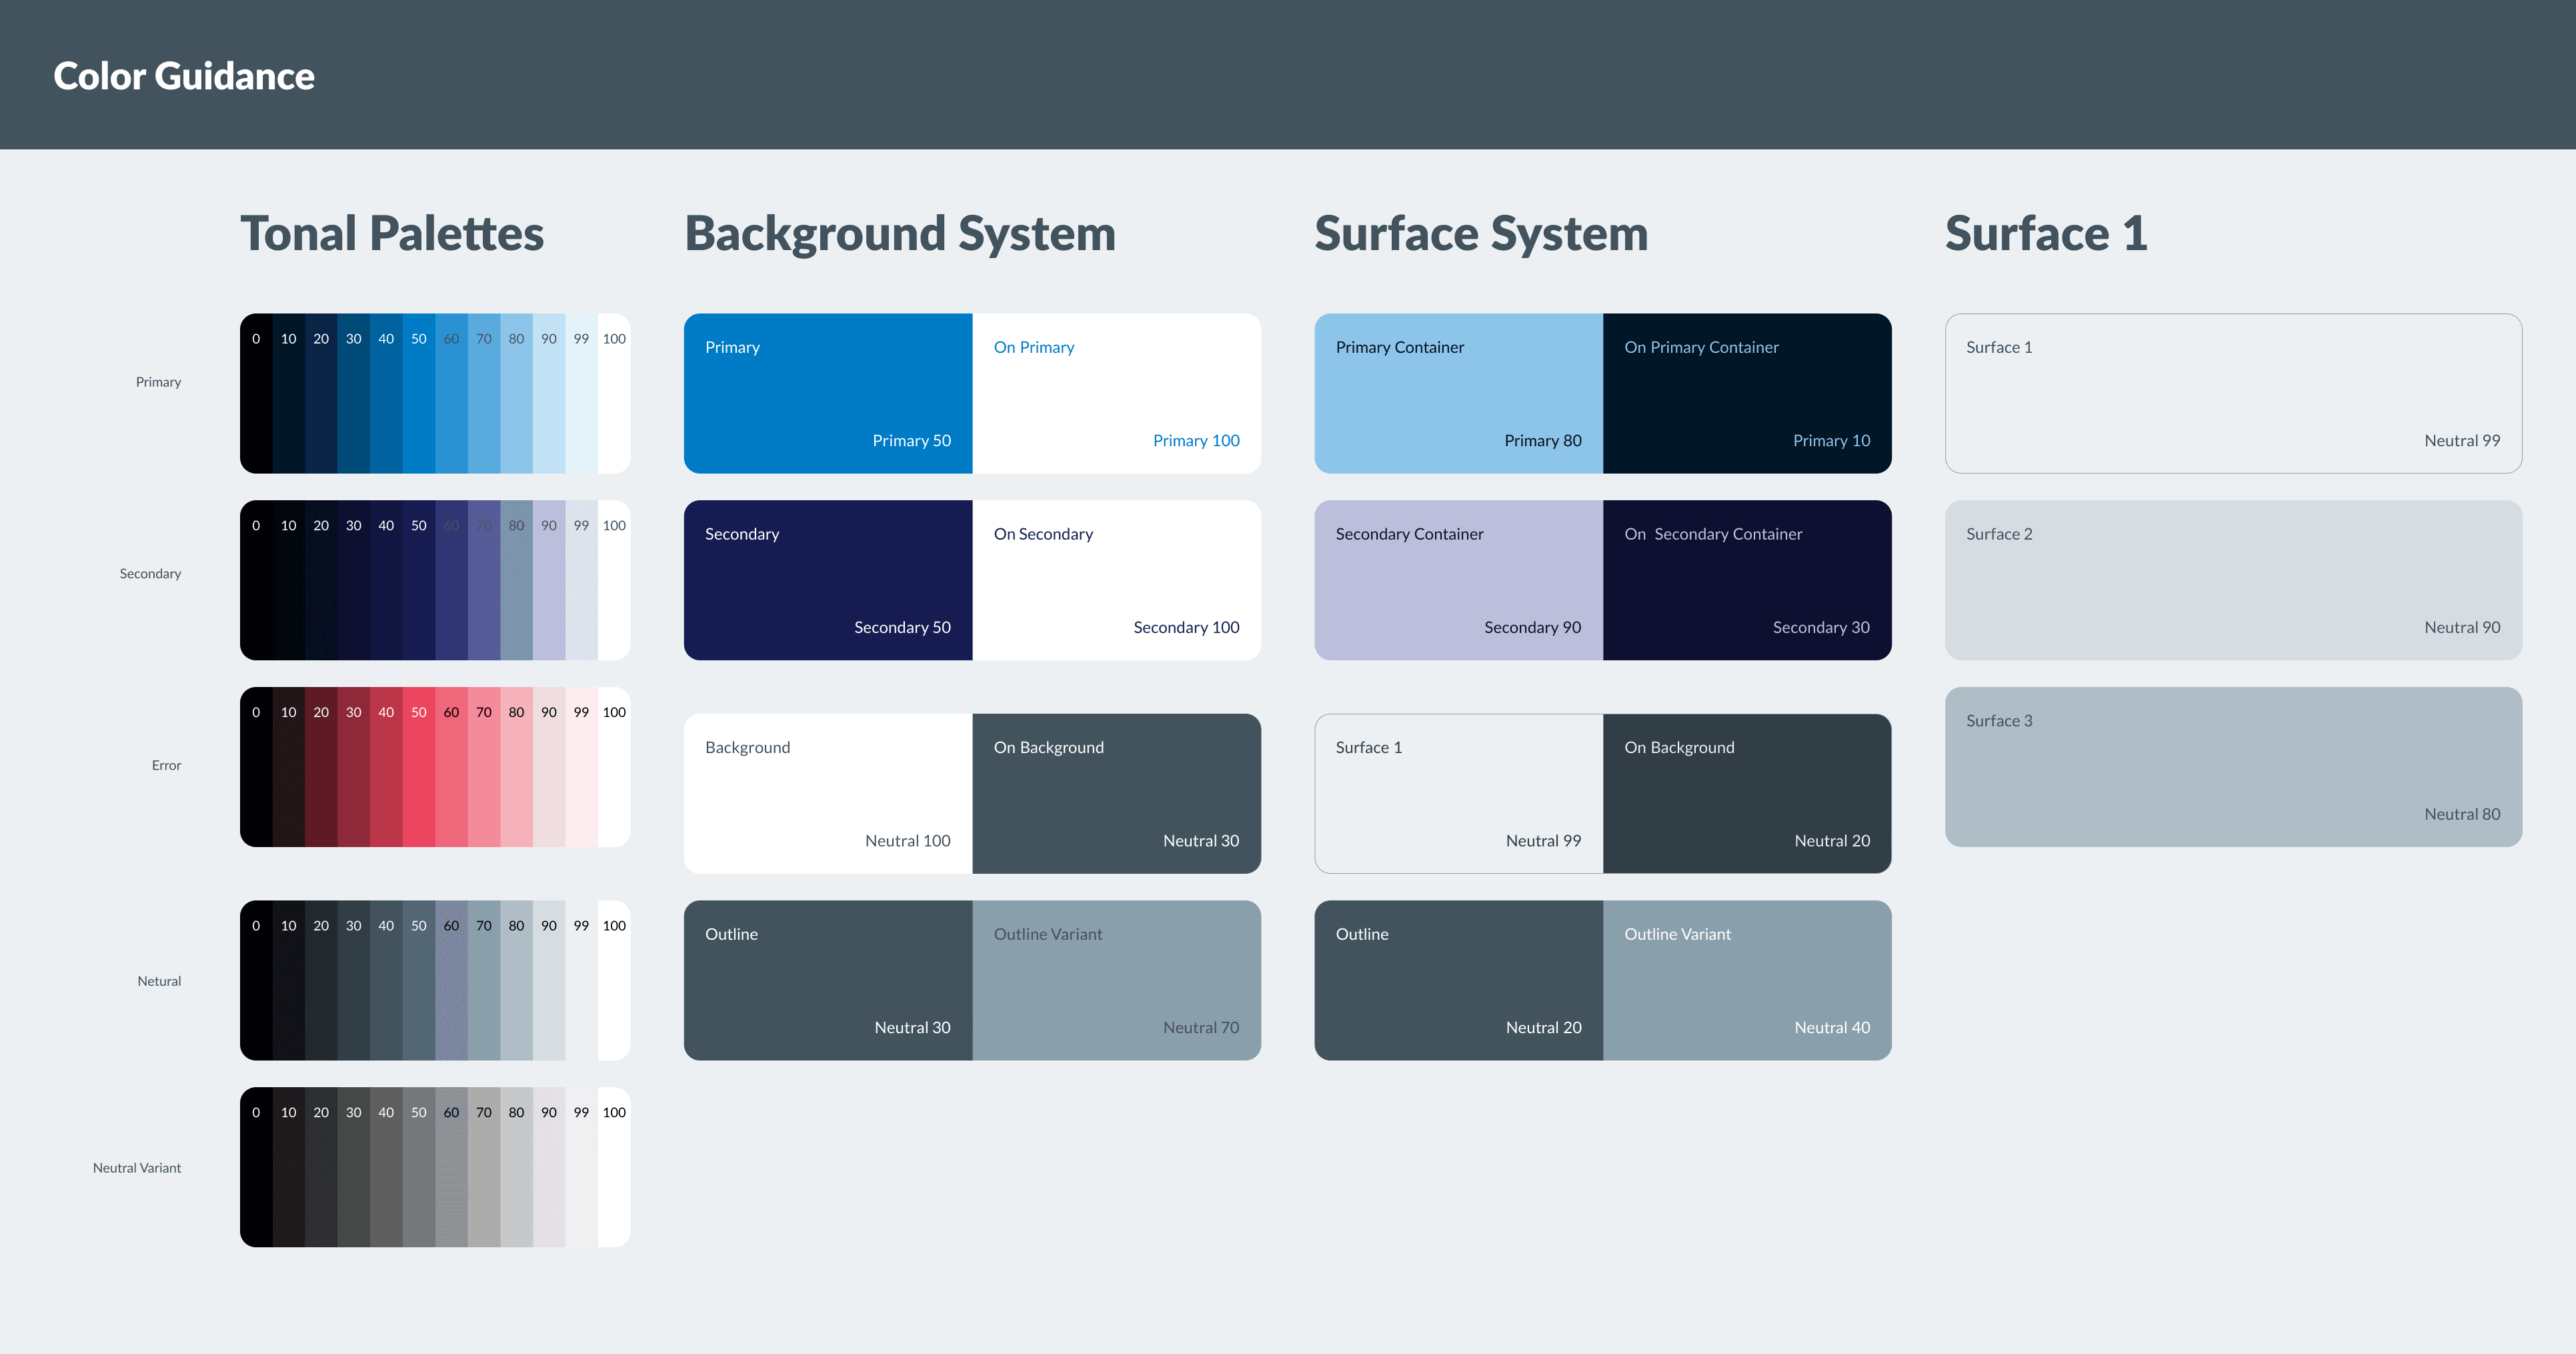Select the Surface 2 Neutral 90 card
Screen dimensions: 2576x1354
click(2232, 580)
